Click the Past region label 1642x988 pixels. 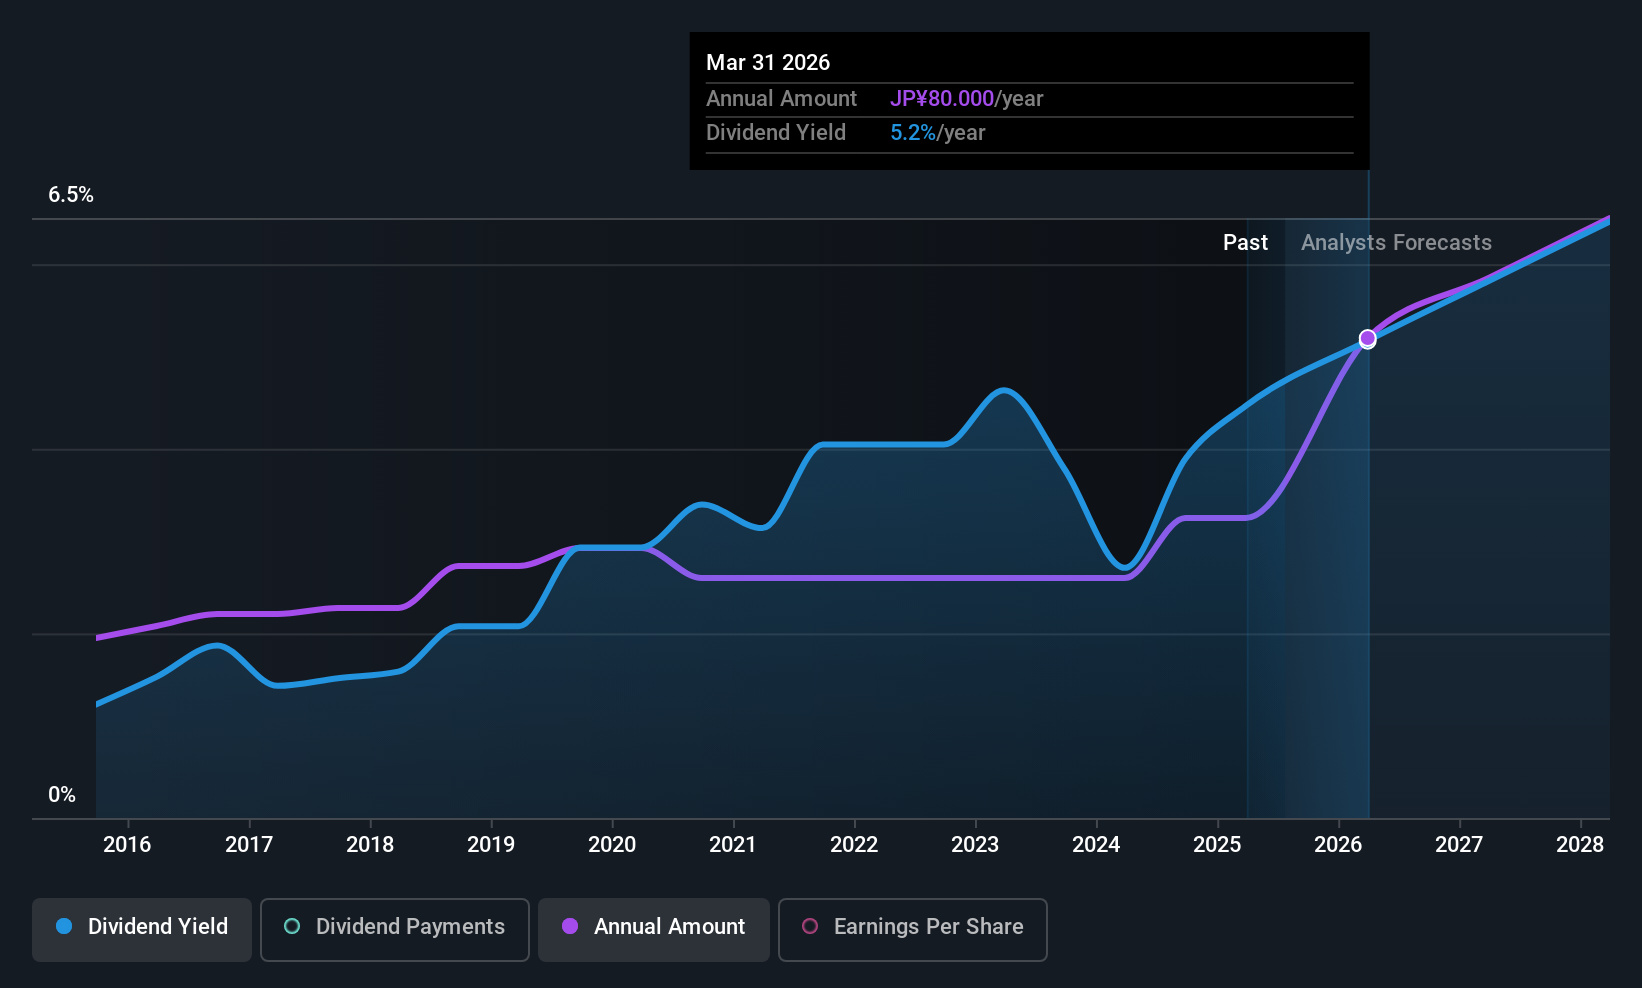pyautogui.click(x=1245, y=243)
